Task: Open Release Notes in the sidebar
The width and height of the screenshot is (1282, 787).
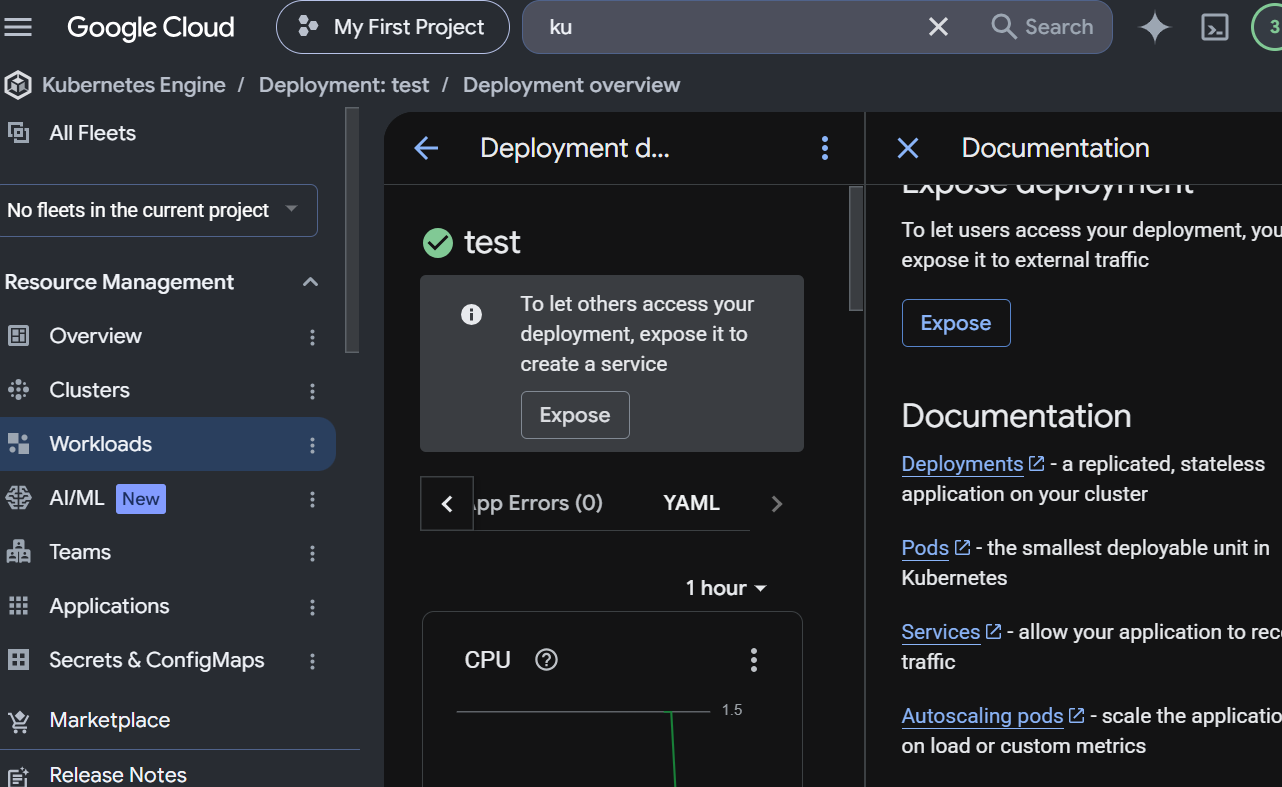Action: click(118, 774)
